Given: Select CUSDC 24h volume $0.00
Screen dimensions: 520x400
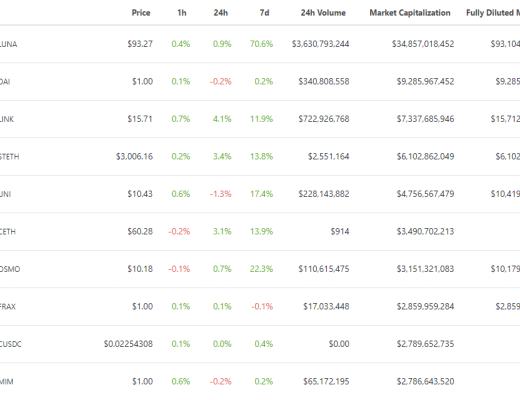Looking at the screenshot, I should click(x=339, y=344).
